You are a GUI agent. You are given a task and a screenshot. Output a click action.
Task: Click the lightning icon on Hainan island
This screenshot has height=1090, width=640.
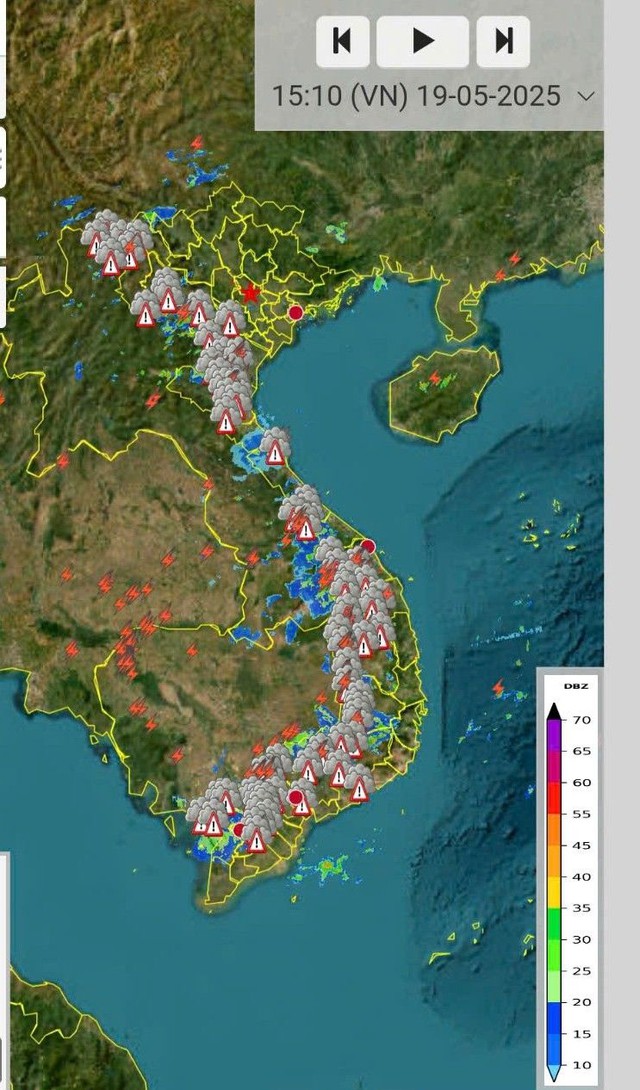pyautogui.click(x=435, y=378)
